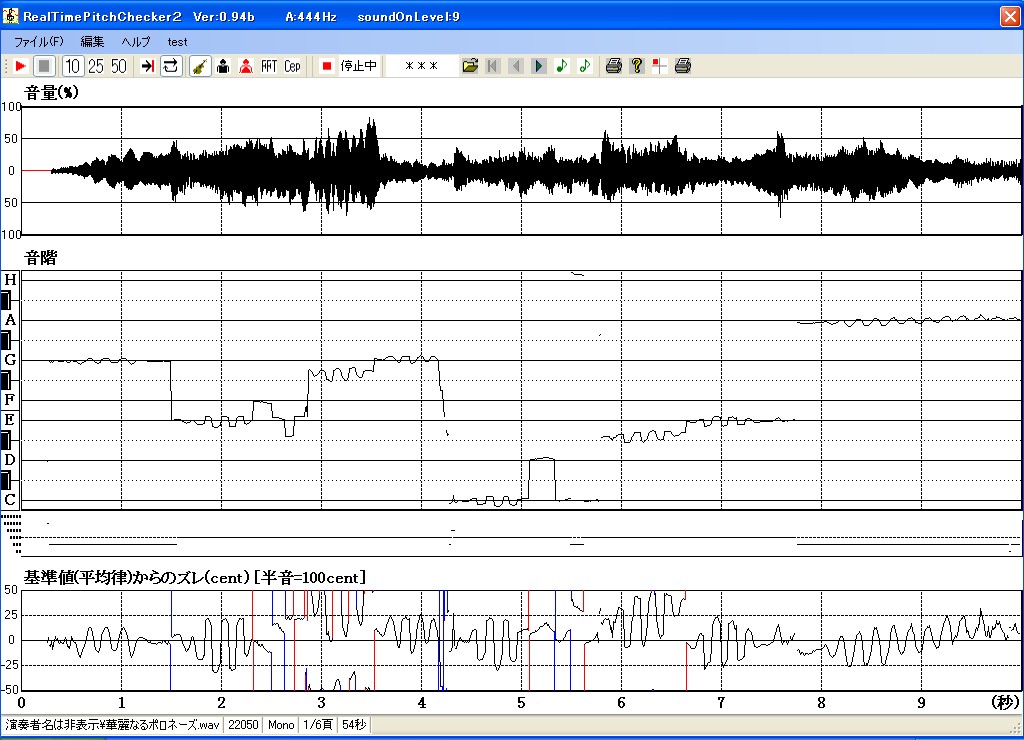This screenshot has width=1024, height=740.
Task: Click the red record square icon
Action: (x=327, y=66)
